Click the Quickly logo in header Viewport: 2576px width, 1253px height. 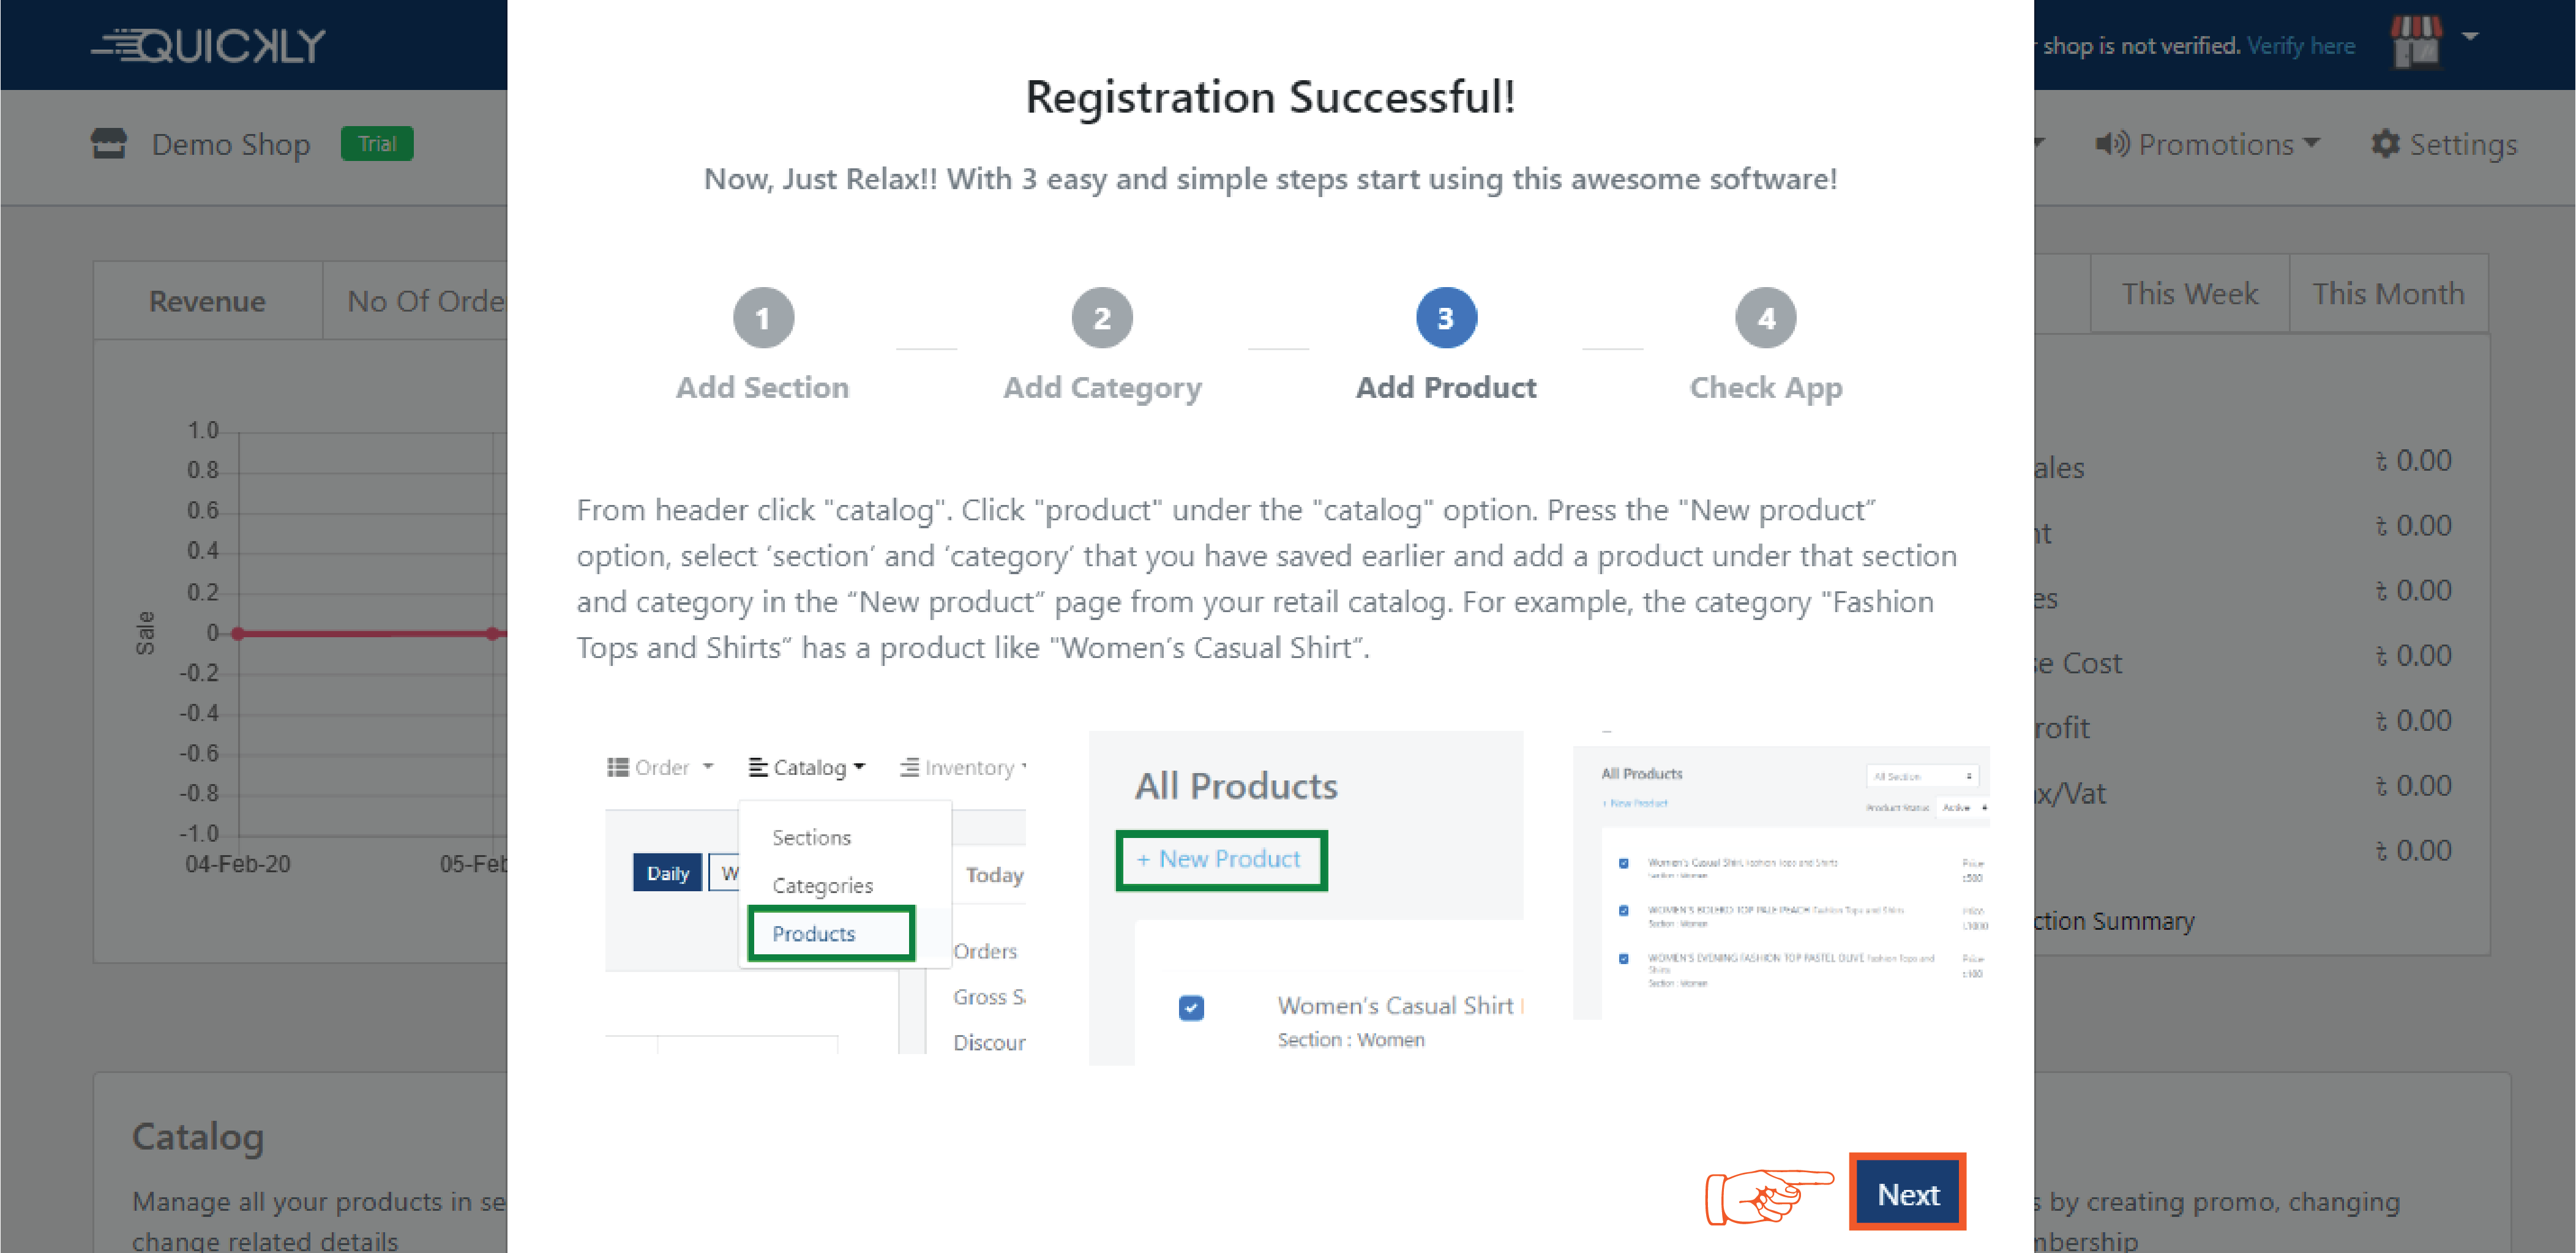[x=208, y=45]
